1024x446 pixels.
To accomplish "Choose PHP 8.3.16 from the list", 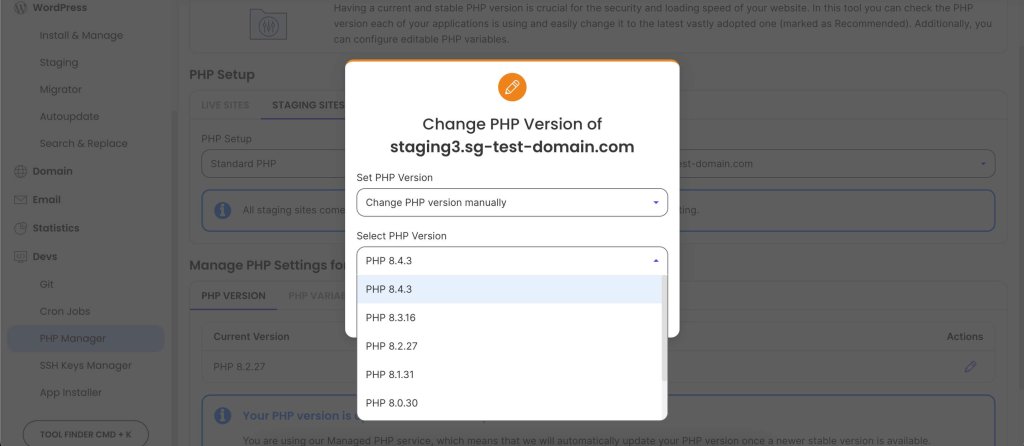I will tap(509, 318).
